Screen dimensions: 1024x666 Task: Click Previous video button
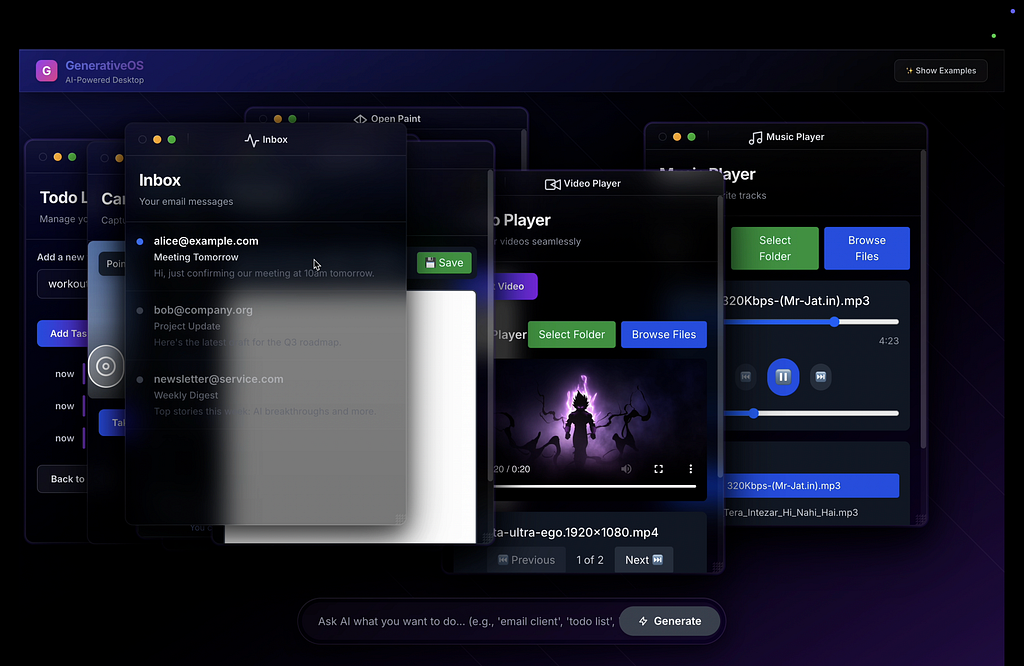tap(526, 560)
